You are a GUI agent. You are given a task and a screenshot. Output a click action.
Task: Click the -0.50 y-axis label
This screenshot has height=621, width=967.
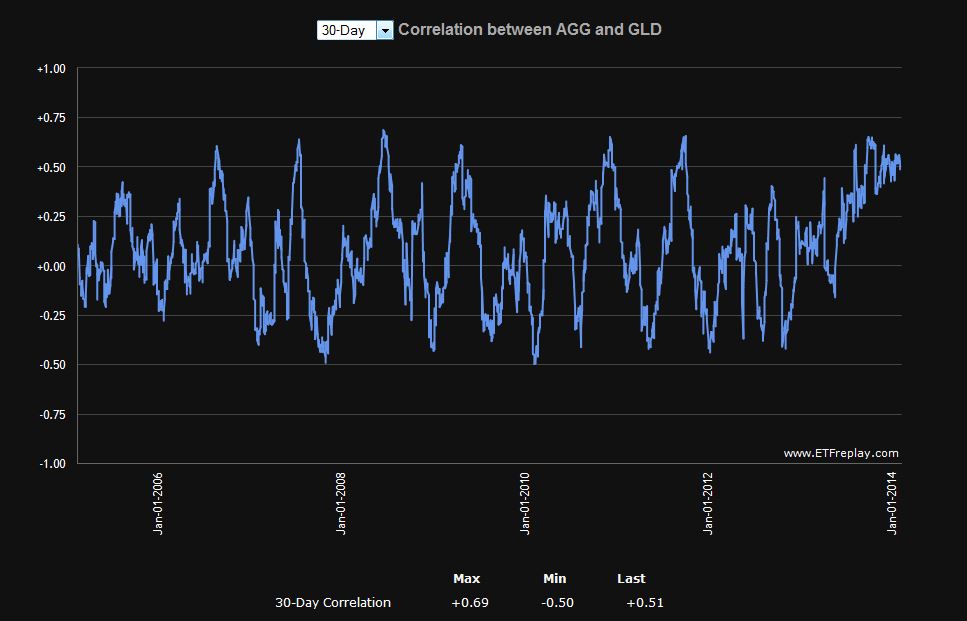pyautogui.click(x=52, y=365)
